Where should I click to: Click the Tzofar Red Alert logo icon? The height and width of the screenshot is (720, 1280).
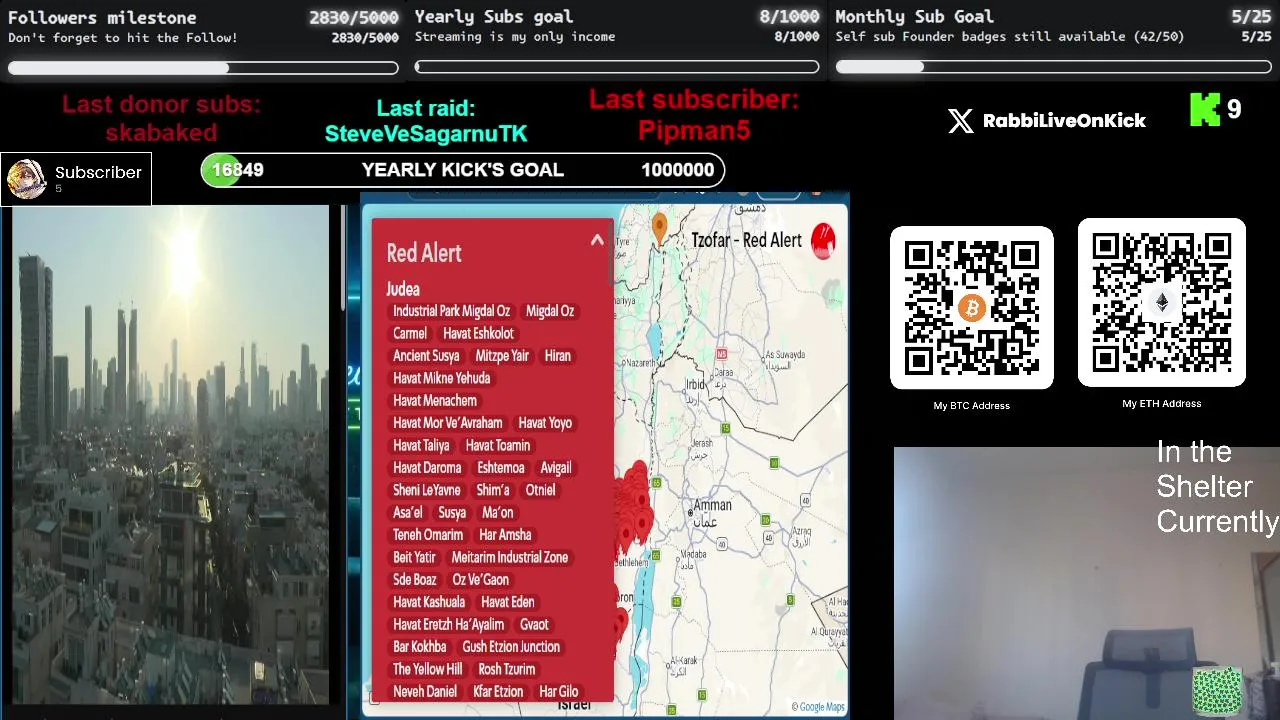coord(823,241)
